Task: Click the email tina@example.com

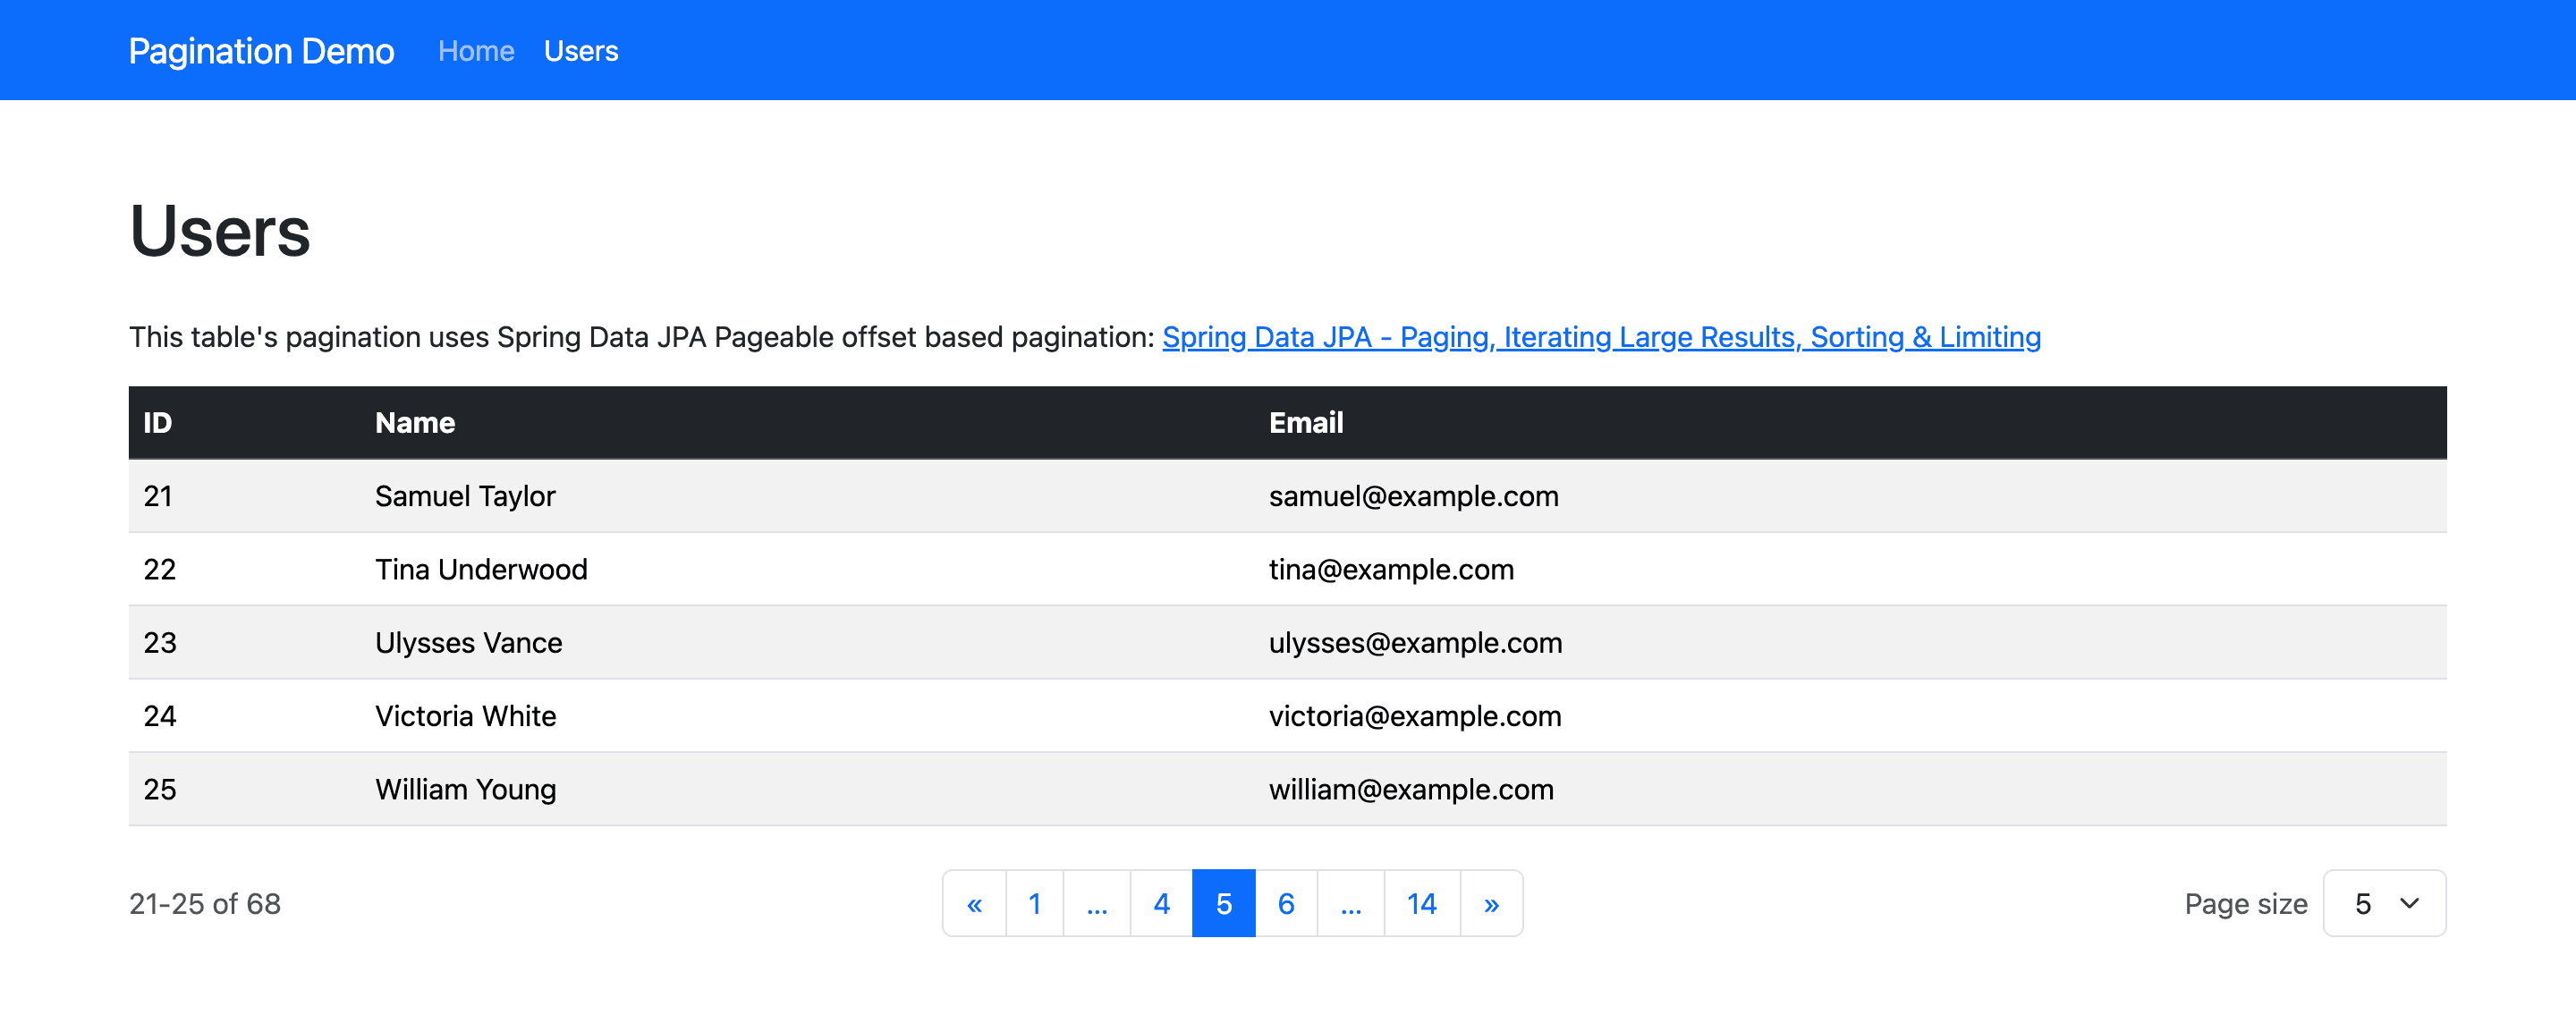Action: [x=1391, y=569]
